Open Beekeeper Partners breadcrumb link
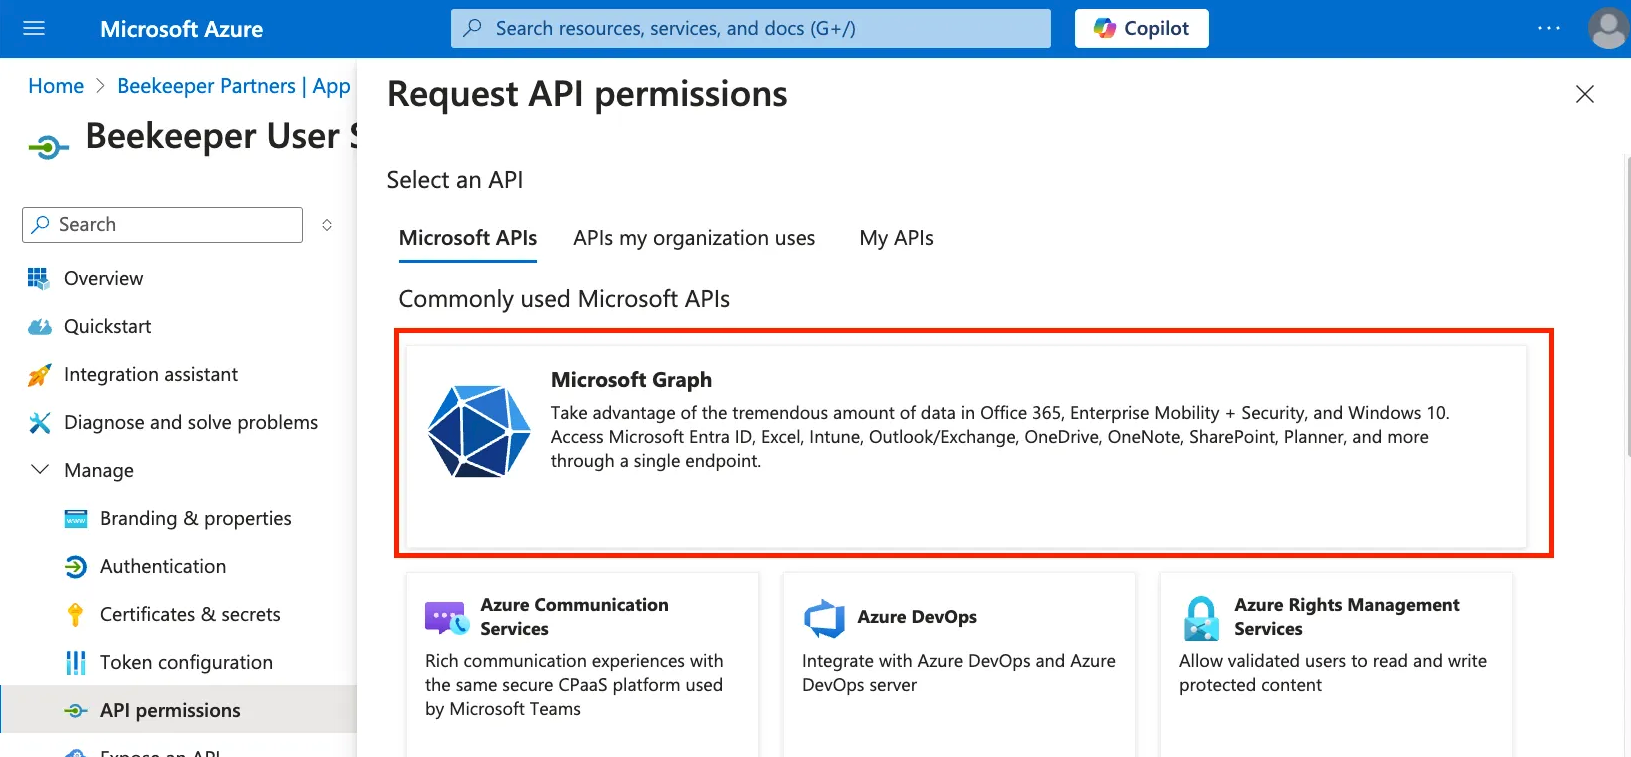1631x757 pixels. [x=234, y=86]
